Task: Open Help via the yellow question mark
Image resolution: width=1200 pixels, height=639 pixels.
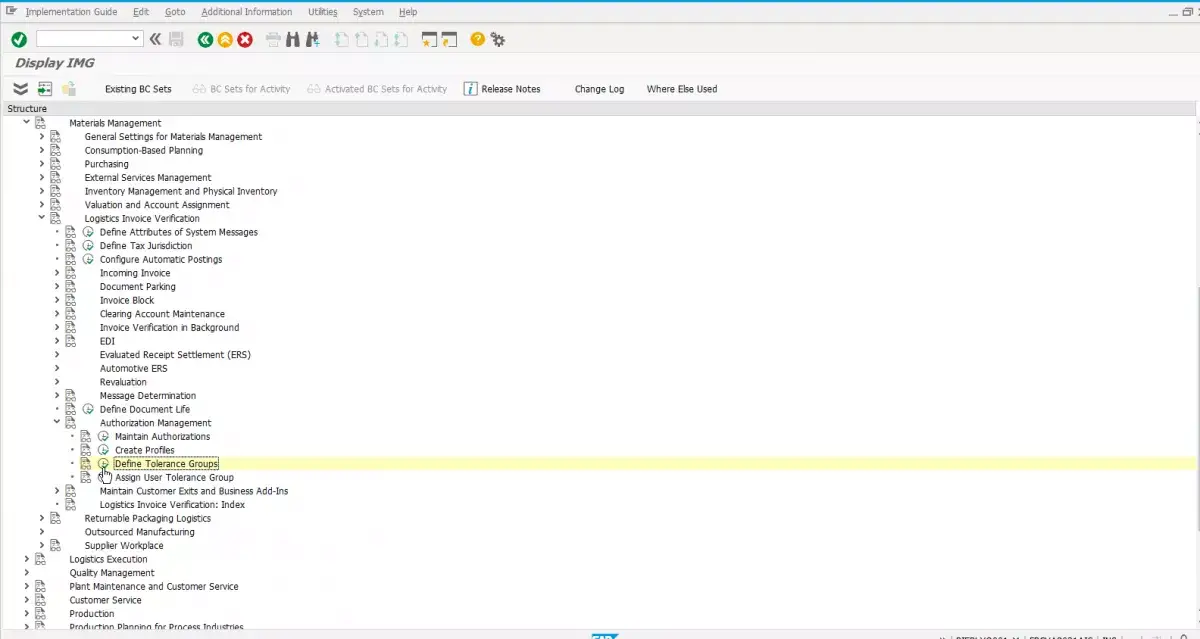Action: [x=478, y=39]
